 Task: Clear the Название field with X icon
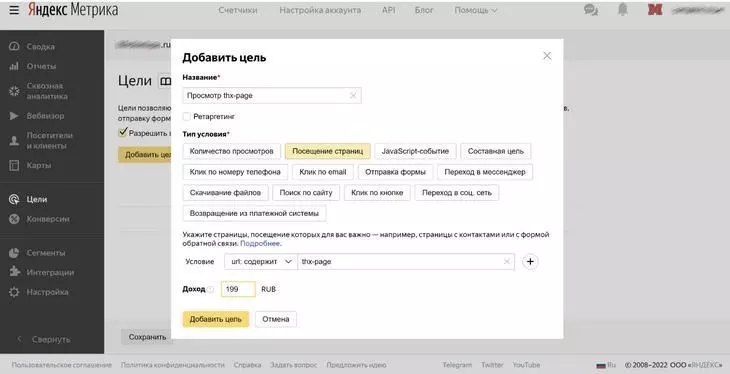pyautogui.click(x=353, y=95)
